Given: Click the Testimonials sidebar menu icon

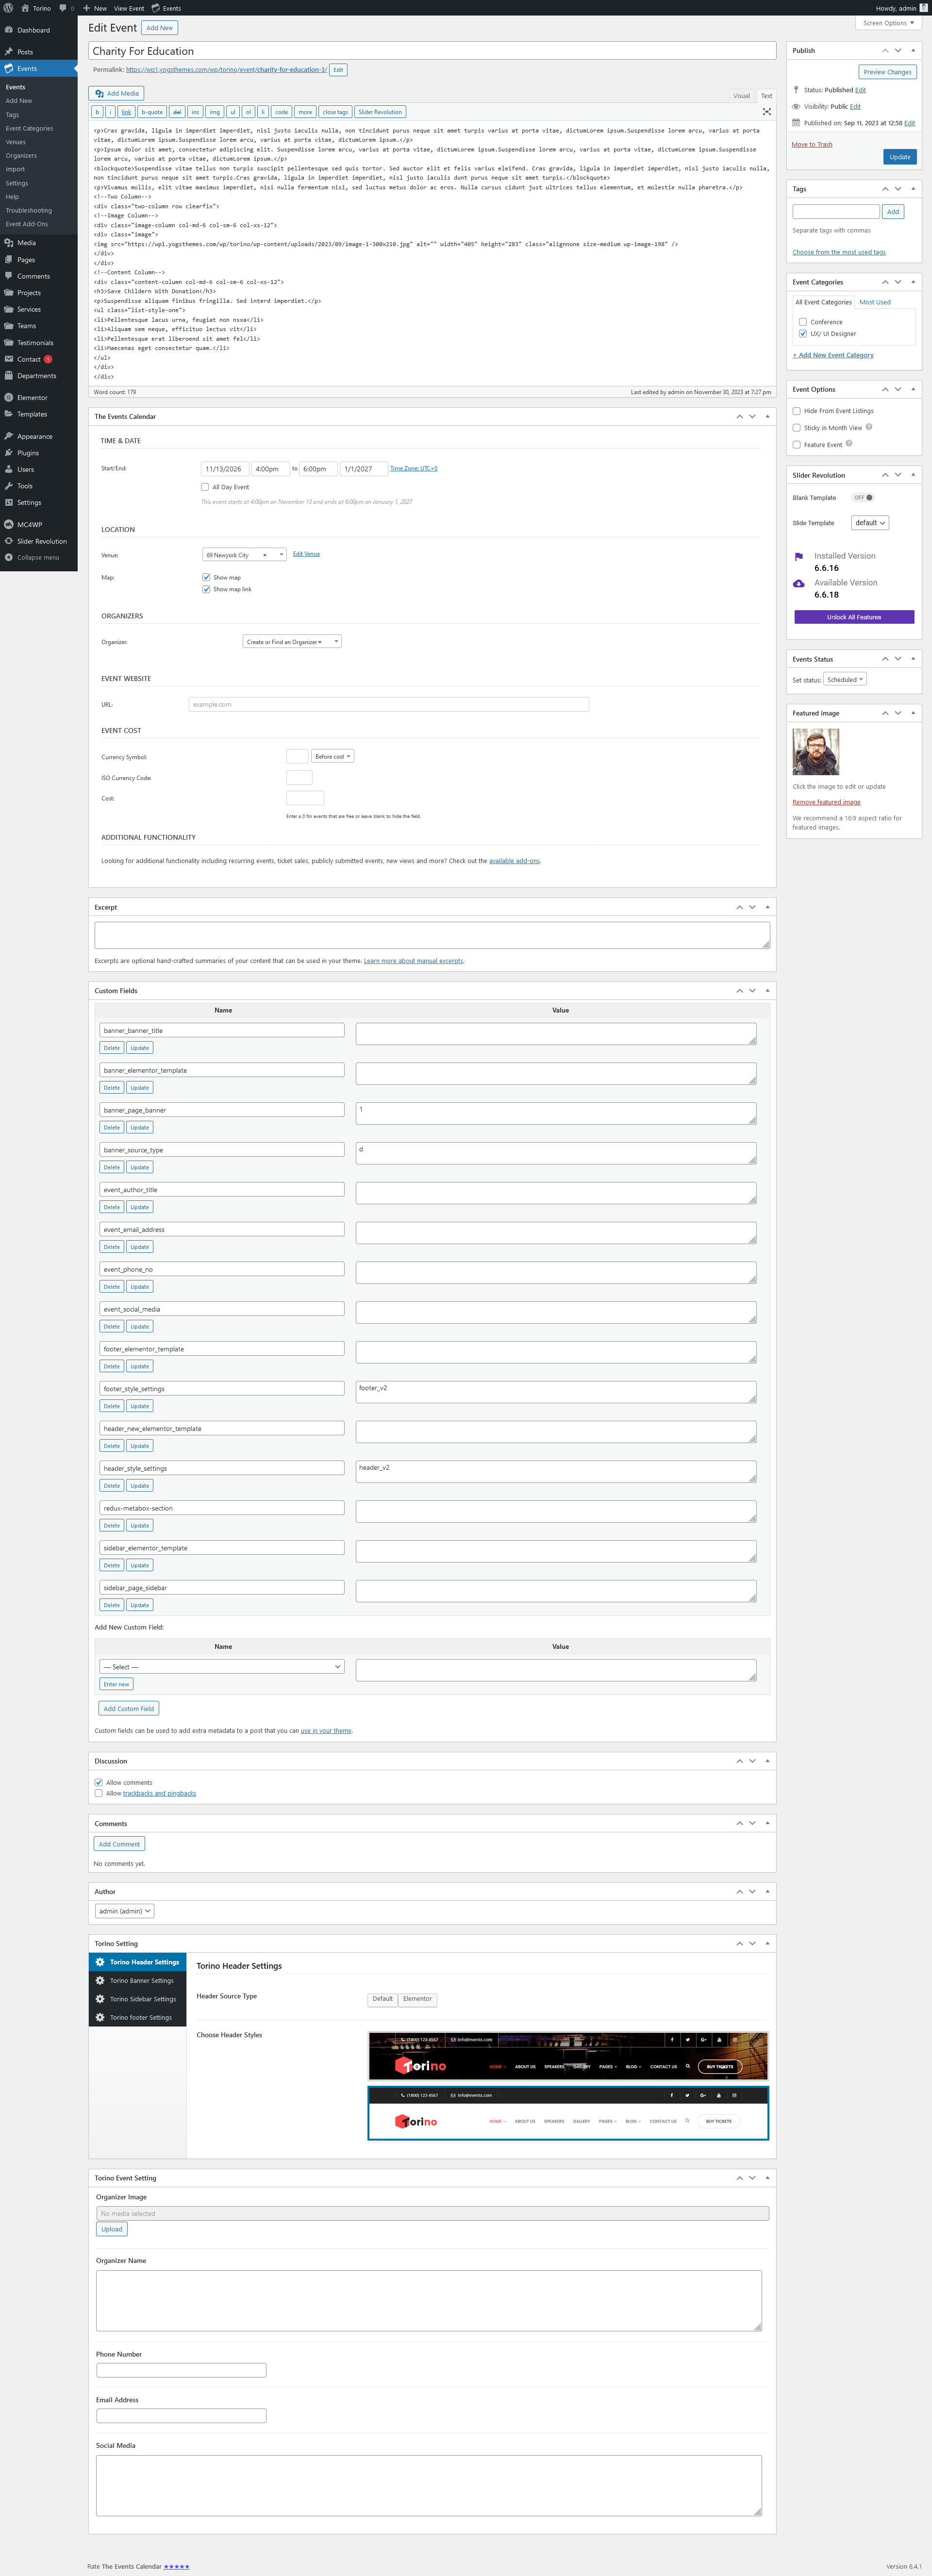Looking at the screenshot, I should point(9,342).
